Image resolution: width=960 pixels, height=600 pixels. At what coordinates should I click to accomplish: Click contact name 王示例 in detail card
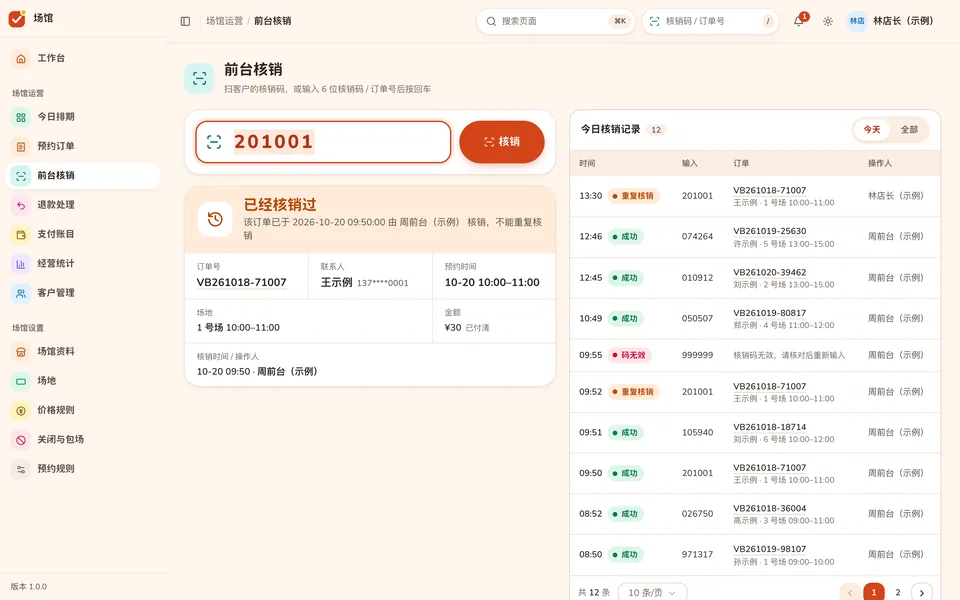click(x=337, y=282)
